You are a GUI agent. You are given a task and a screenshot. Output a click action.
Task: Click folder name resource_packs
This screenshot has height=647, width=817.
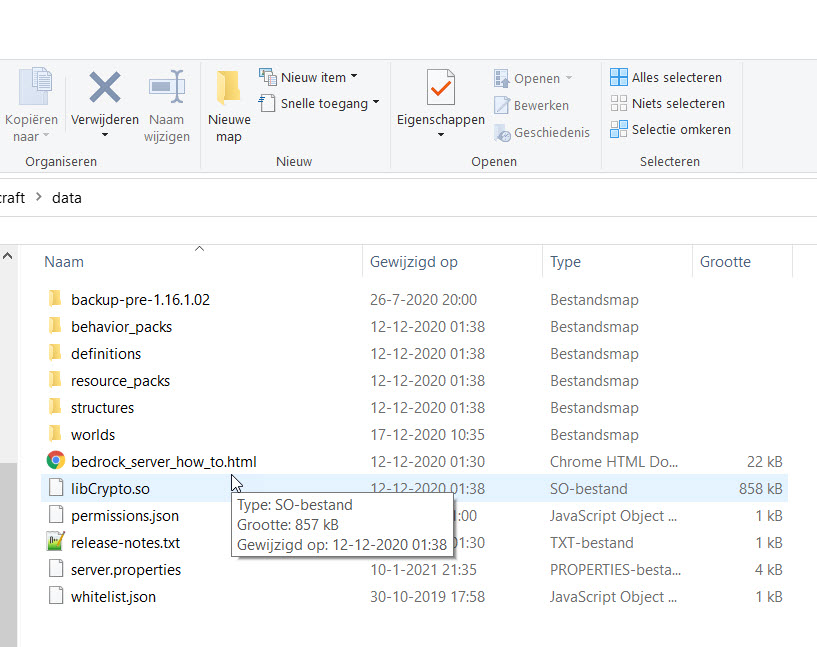(x=120, y=381)
